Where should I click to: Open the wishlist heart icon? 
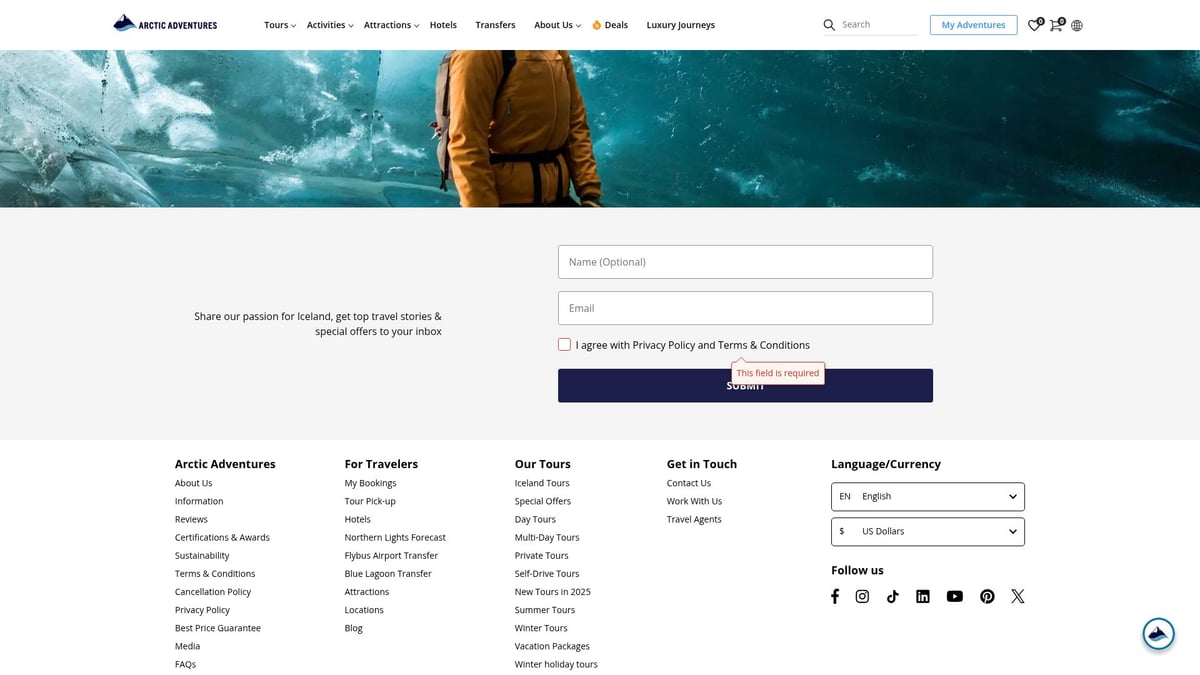[x=1034, y=25]
